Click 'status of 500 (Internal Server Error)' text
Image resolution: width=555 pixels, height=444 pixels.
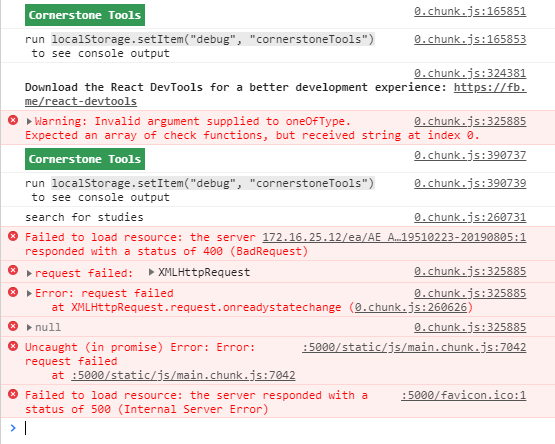[x=147, y=409]
